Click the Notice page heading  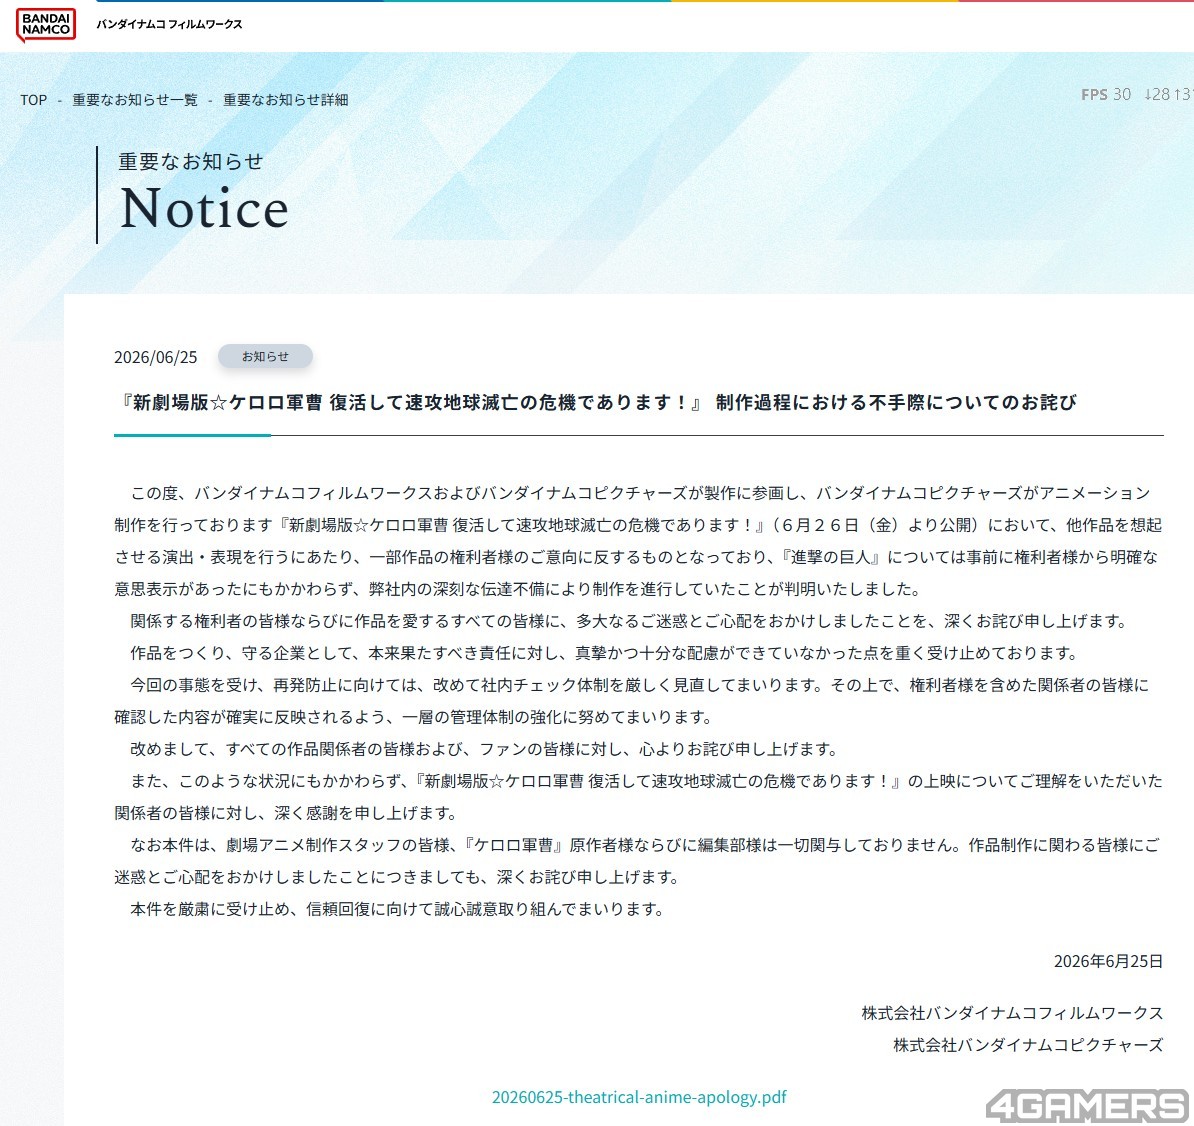coord(205,208)
